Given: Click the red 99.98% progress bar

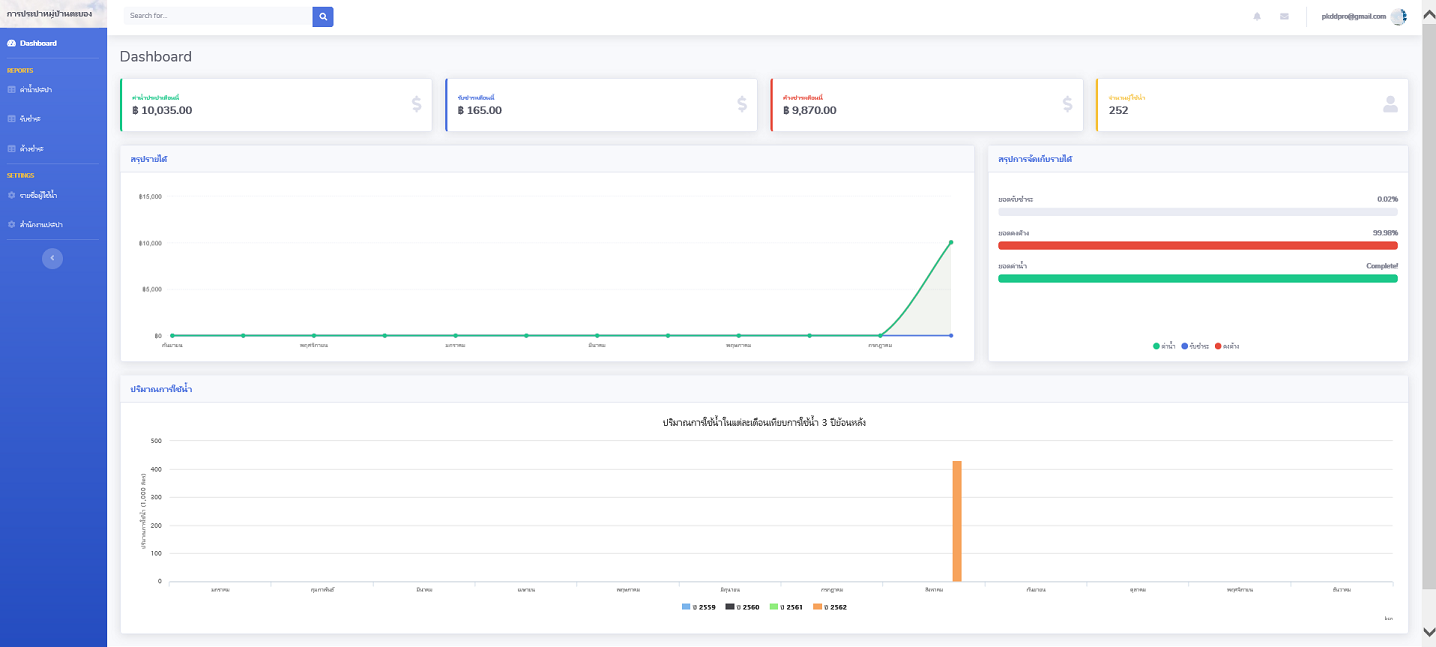Looking at the screenshot, I should [1197, 245].
